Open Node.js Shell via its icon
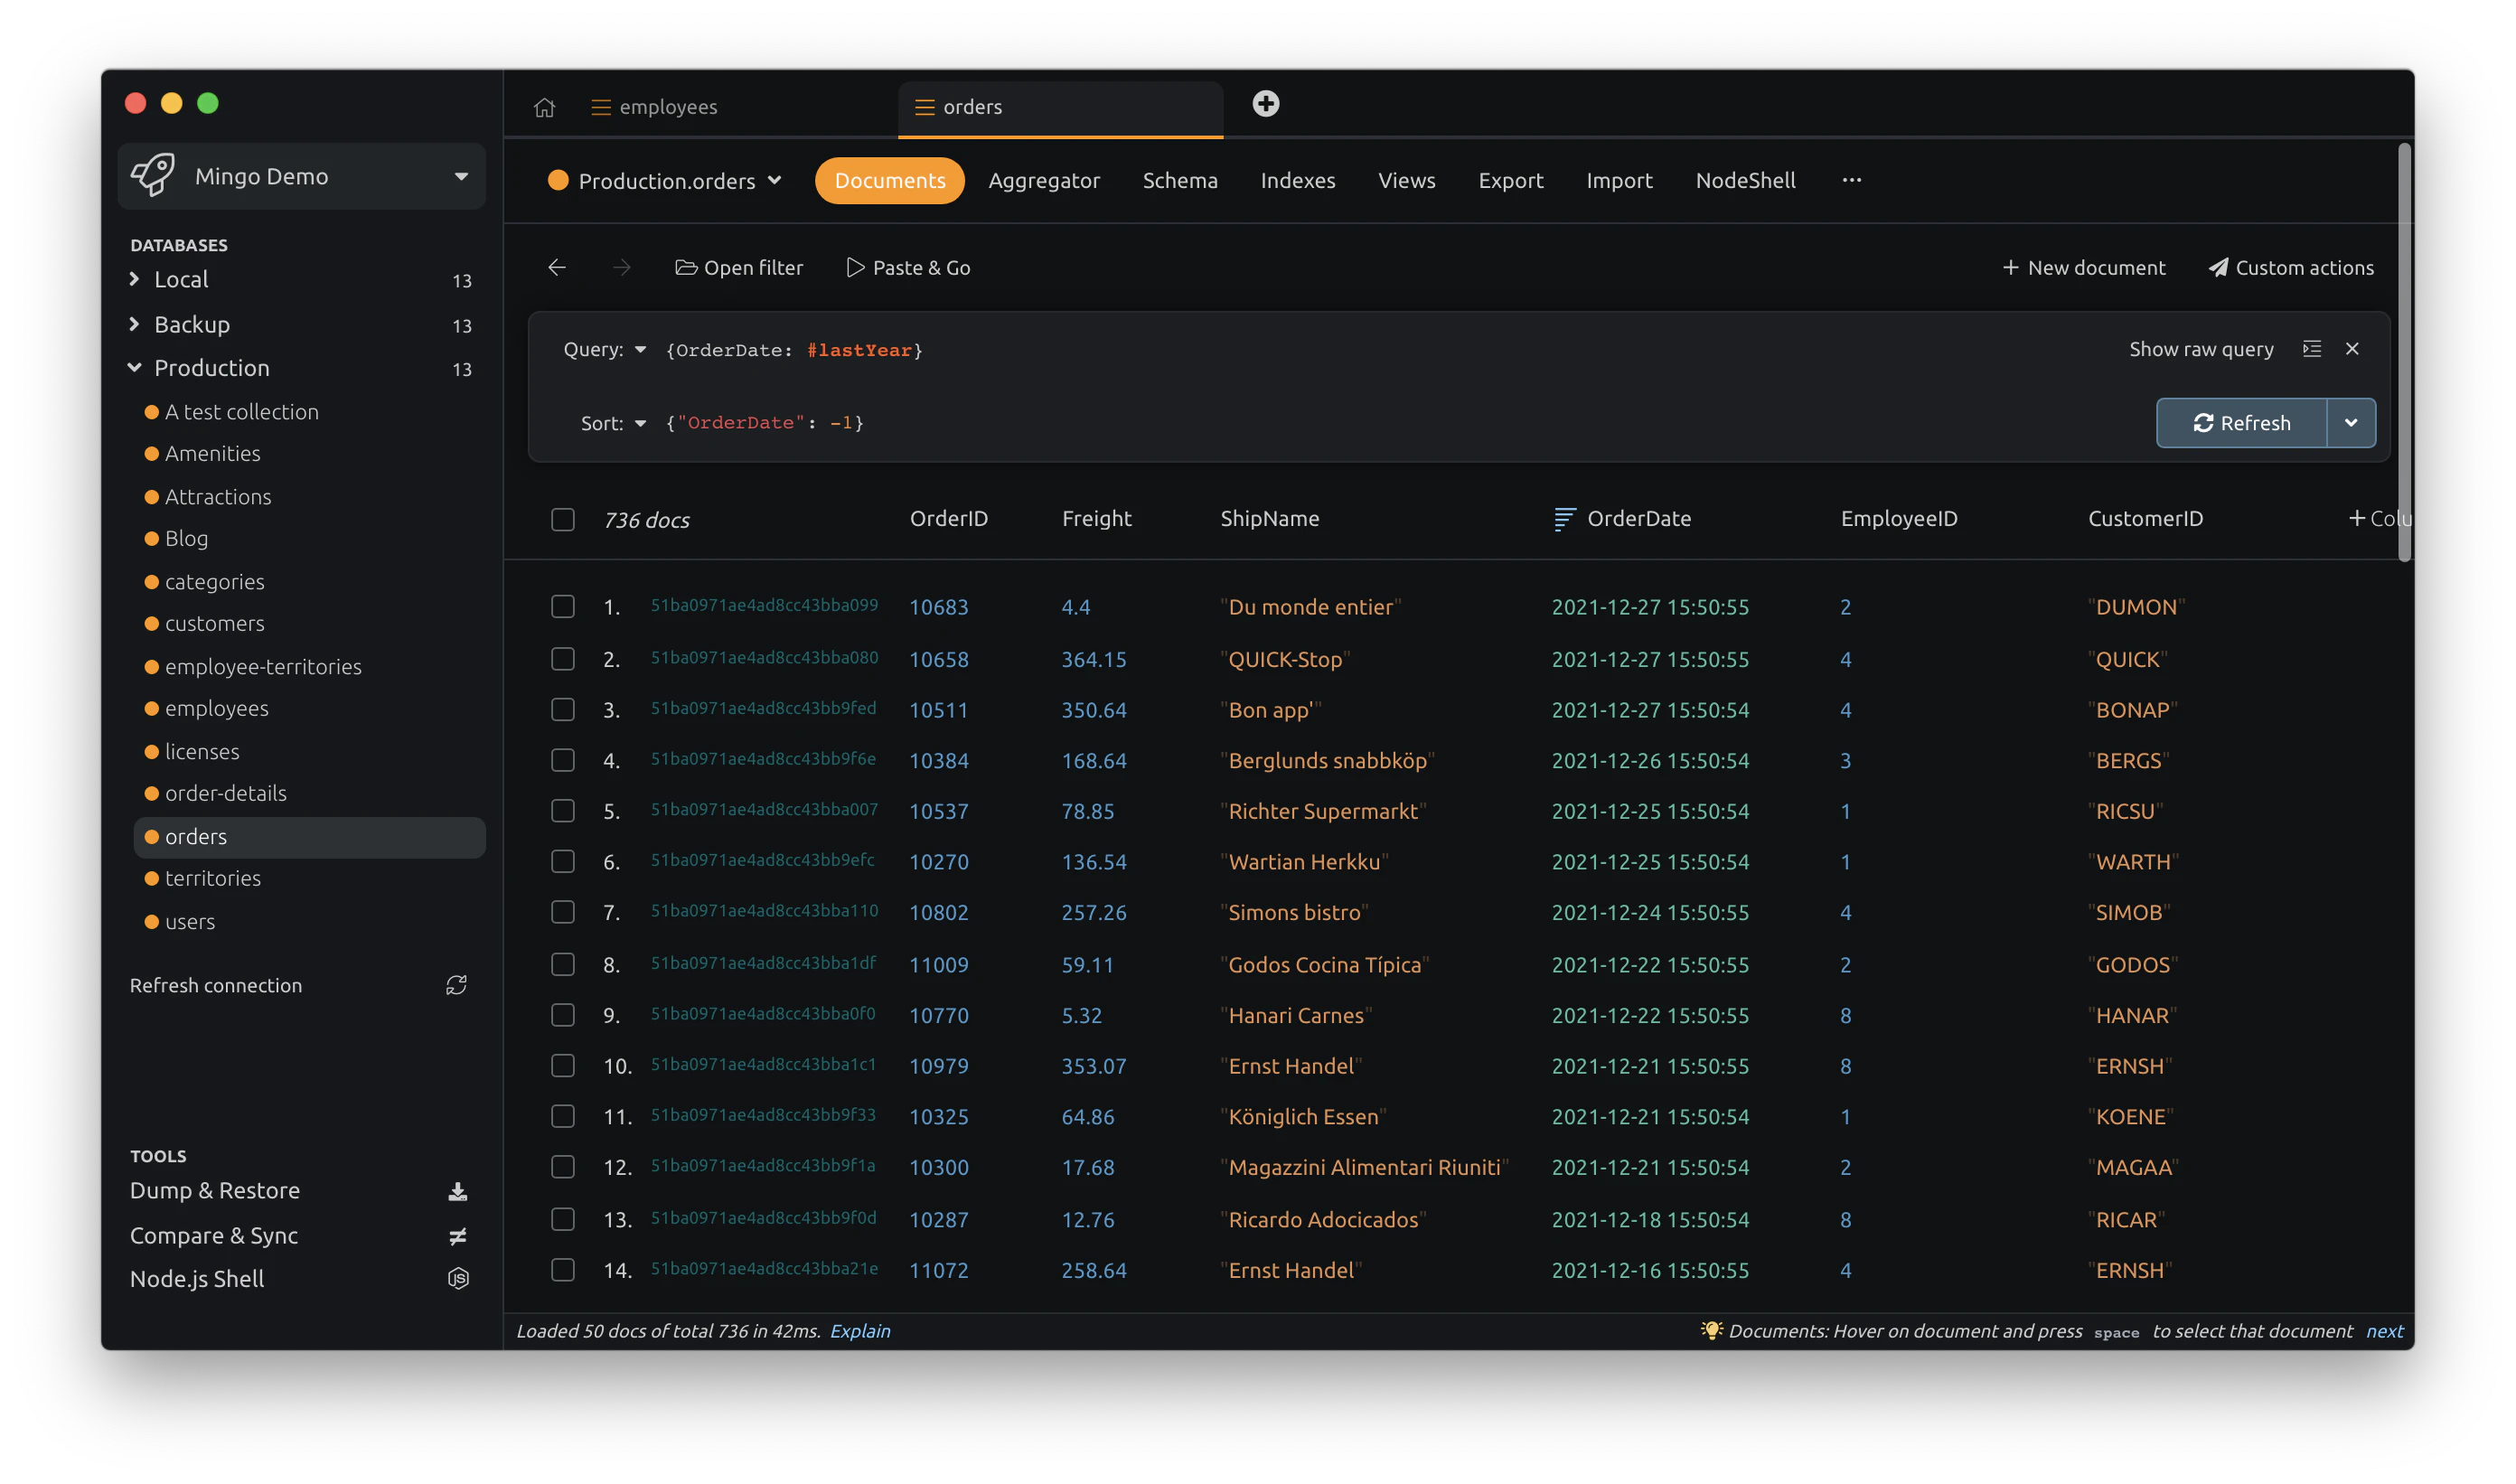This screenshot has height=1484, width=2516. [458, 1277]
